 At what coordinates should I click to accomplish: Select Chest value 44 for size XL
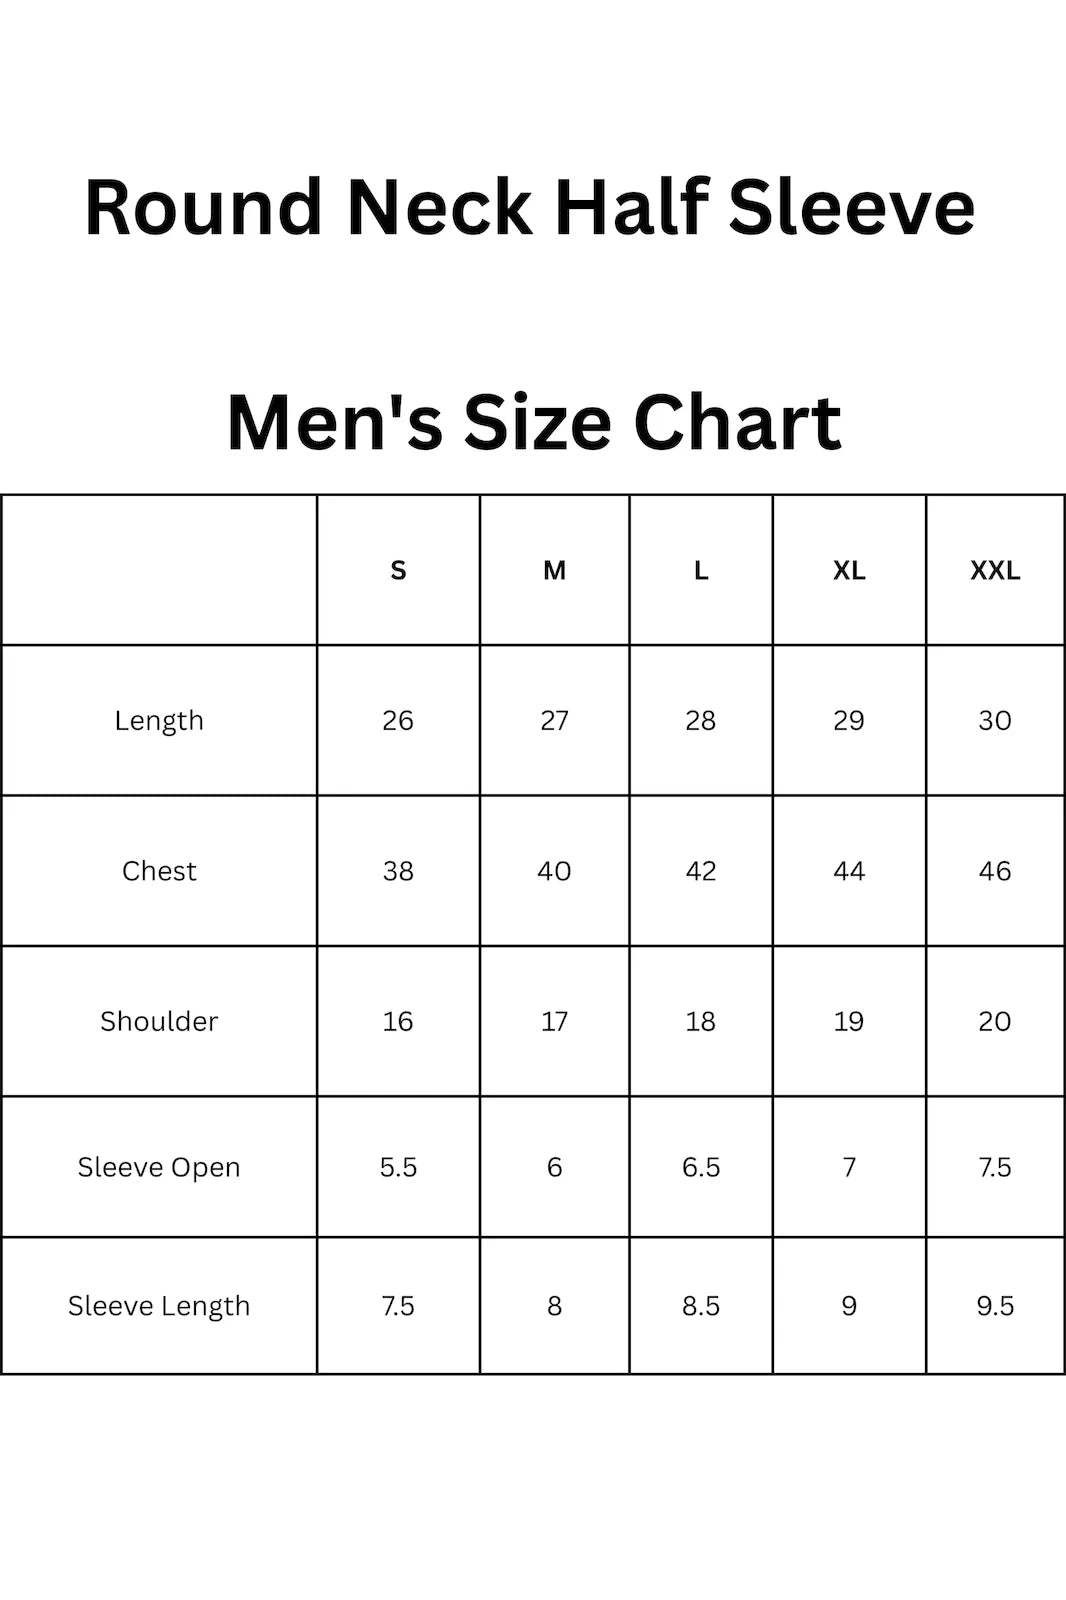[x=849, y=871]
